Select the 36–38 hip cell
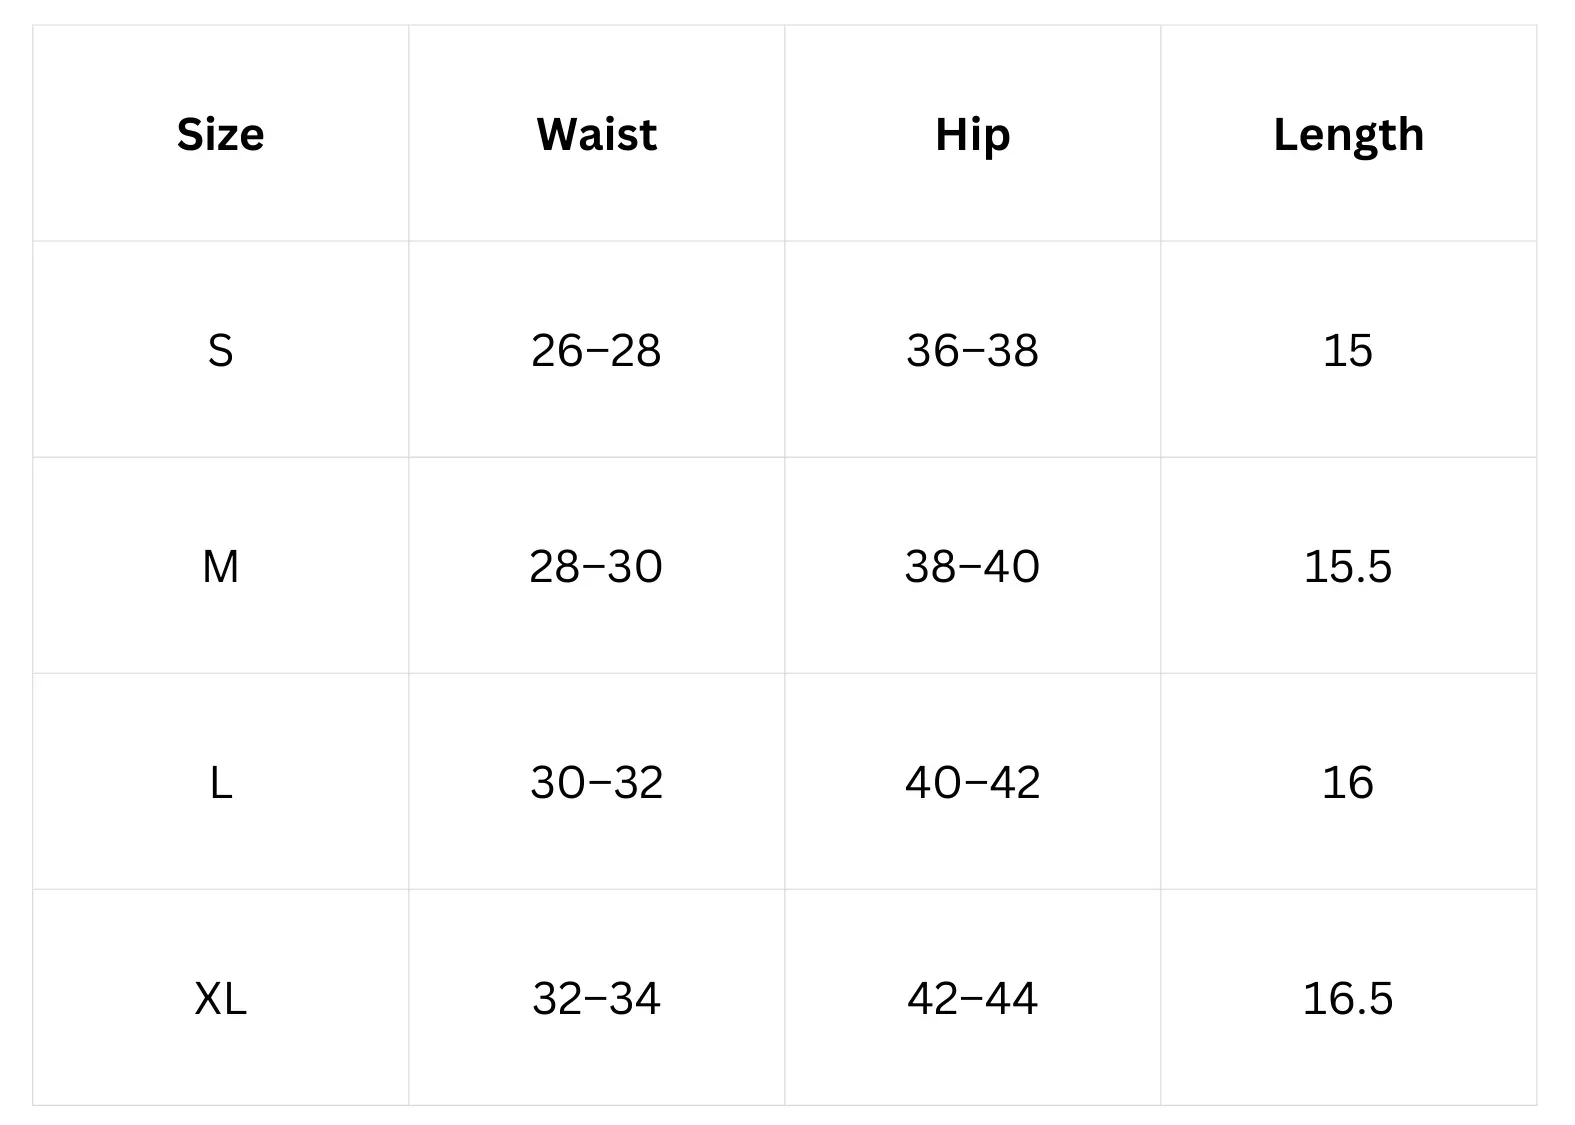 [x=972, y=350]
